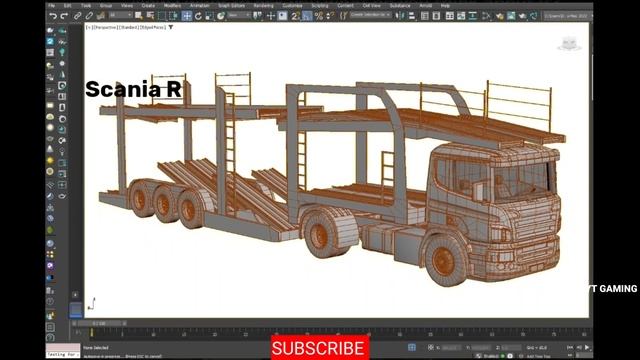640x360 pixels.
Task: Open the Rendered Frame Window
Action: pos(511,16)
